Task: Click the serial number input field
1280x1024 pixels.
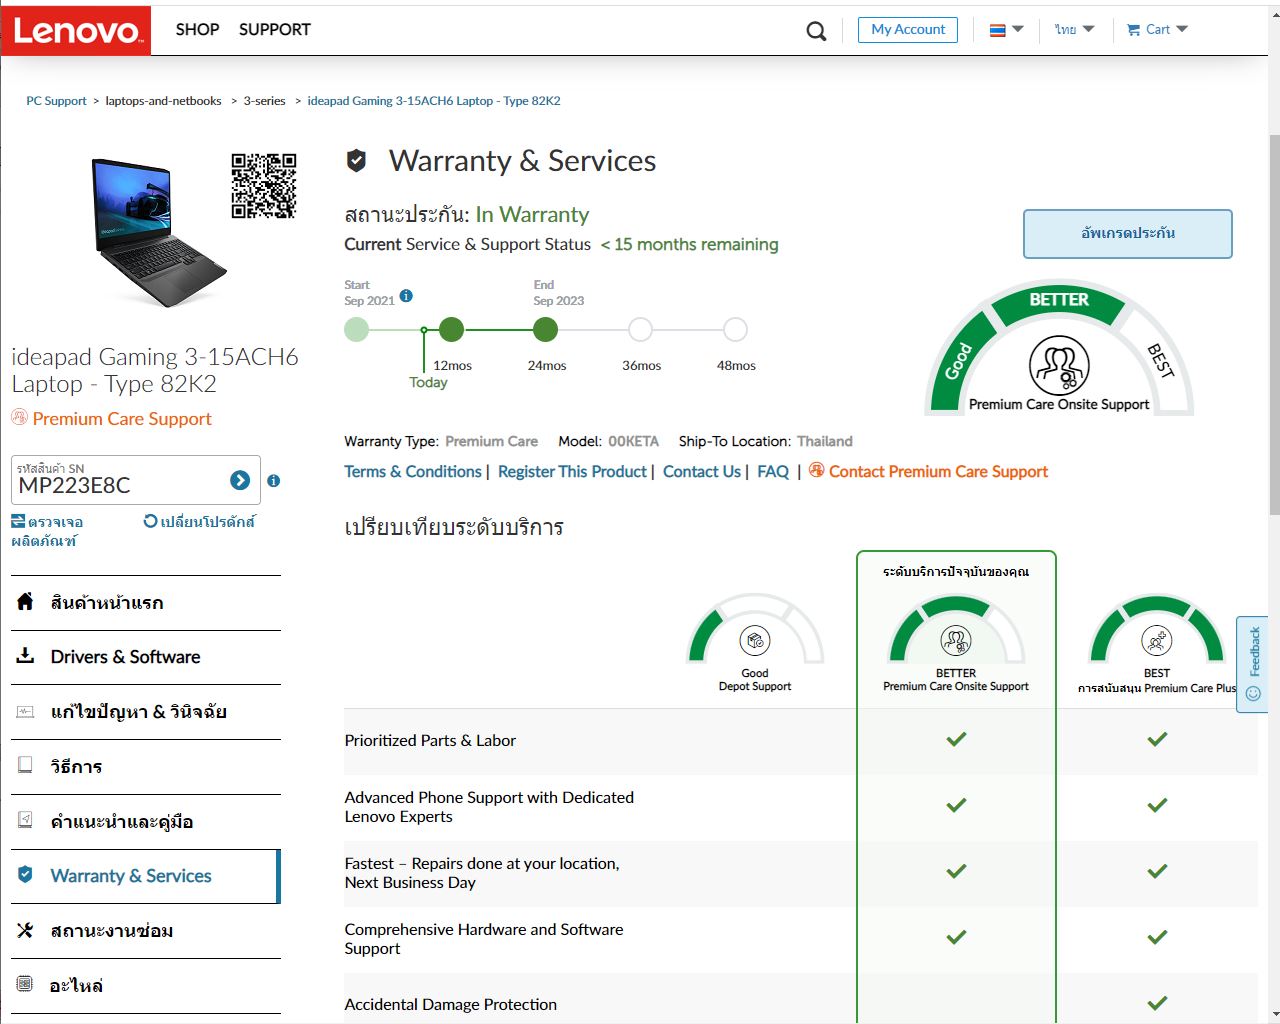Action: point(120,486)
